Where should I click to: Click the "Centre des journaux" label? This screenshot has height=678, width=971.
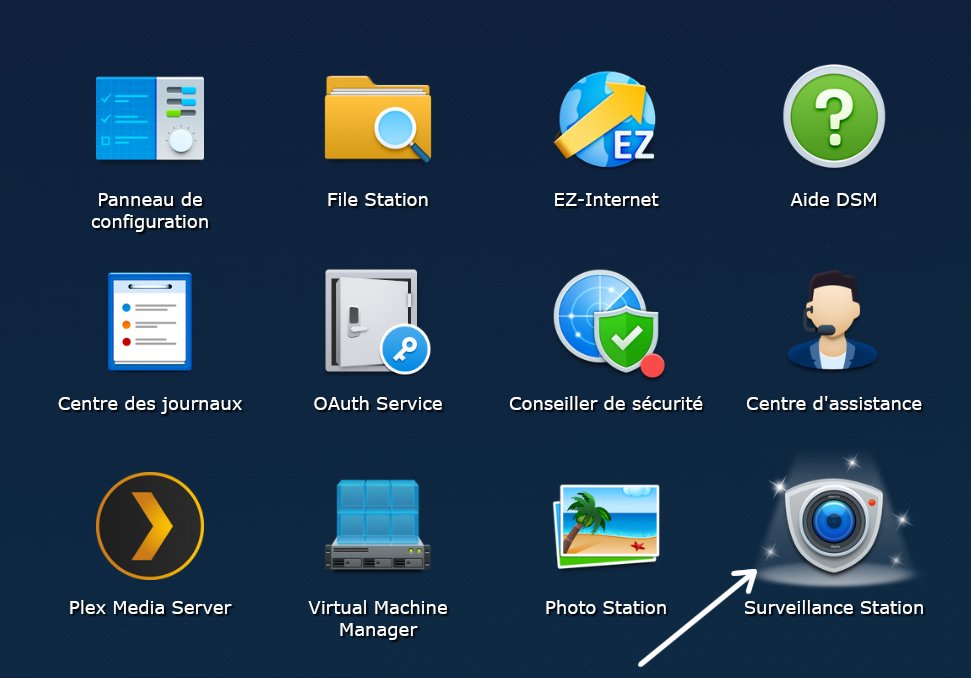point(150,404)
